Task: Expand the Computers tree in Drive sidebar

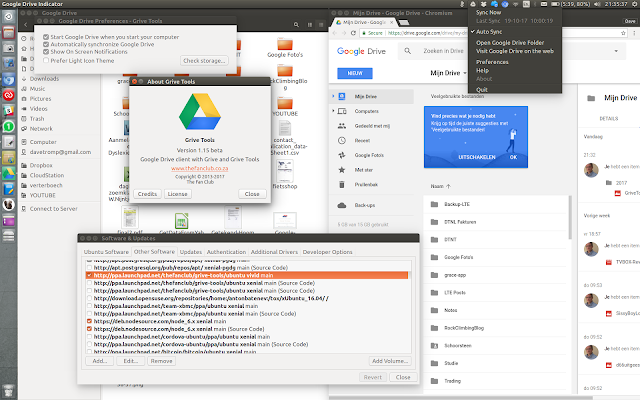Action: 333,111
